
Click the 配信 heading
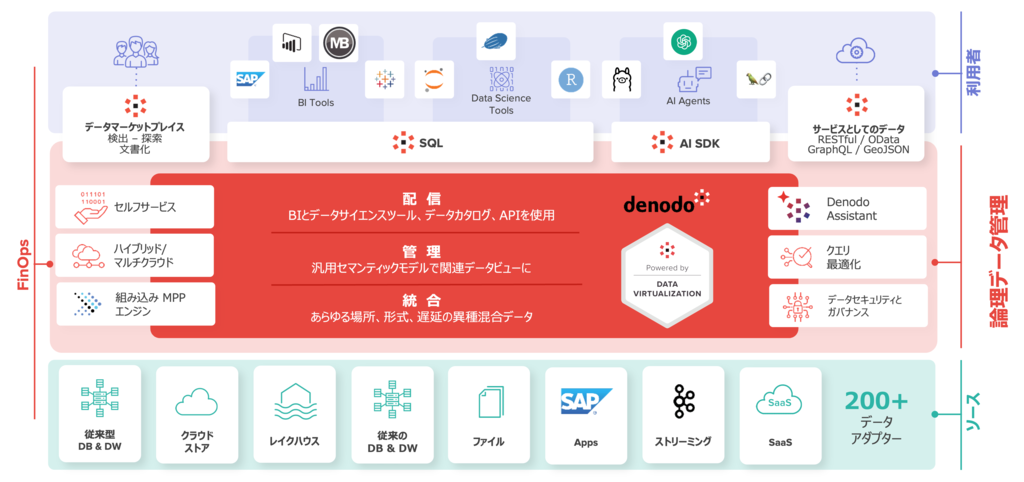coord(422,198)
